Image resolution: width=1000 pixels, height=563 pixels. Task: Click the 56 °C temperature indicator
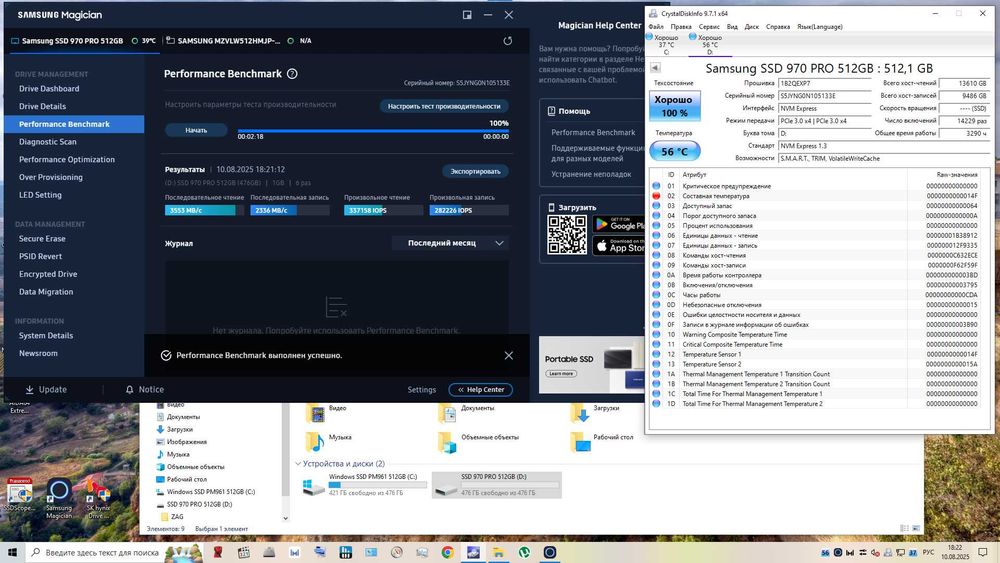pos(675,151)
